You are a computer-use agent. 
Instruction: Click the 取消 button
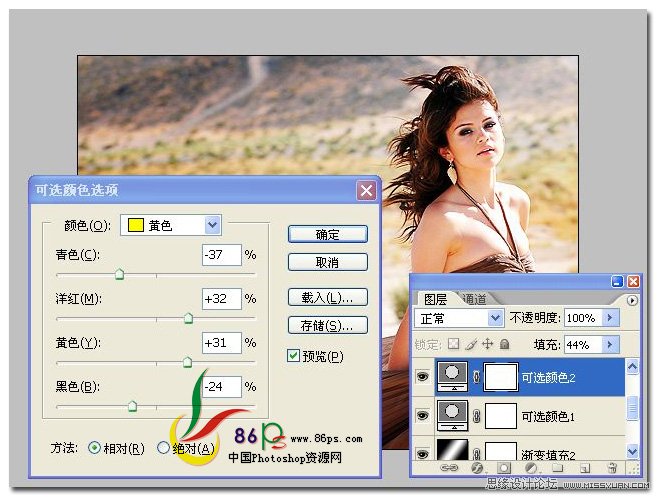coord(327,262)
